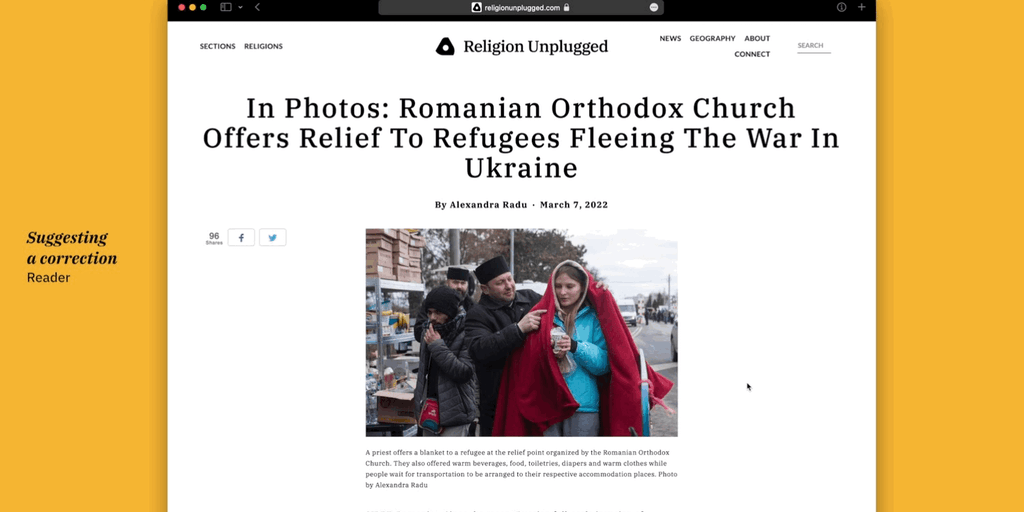This screenshot has height=512, width=1024.
Task: Share the article on Facebook
Action: 241,238
